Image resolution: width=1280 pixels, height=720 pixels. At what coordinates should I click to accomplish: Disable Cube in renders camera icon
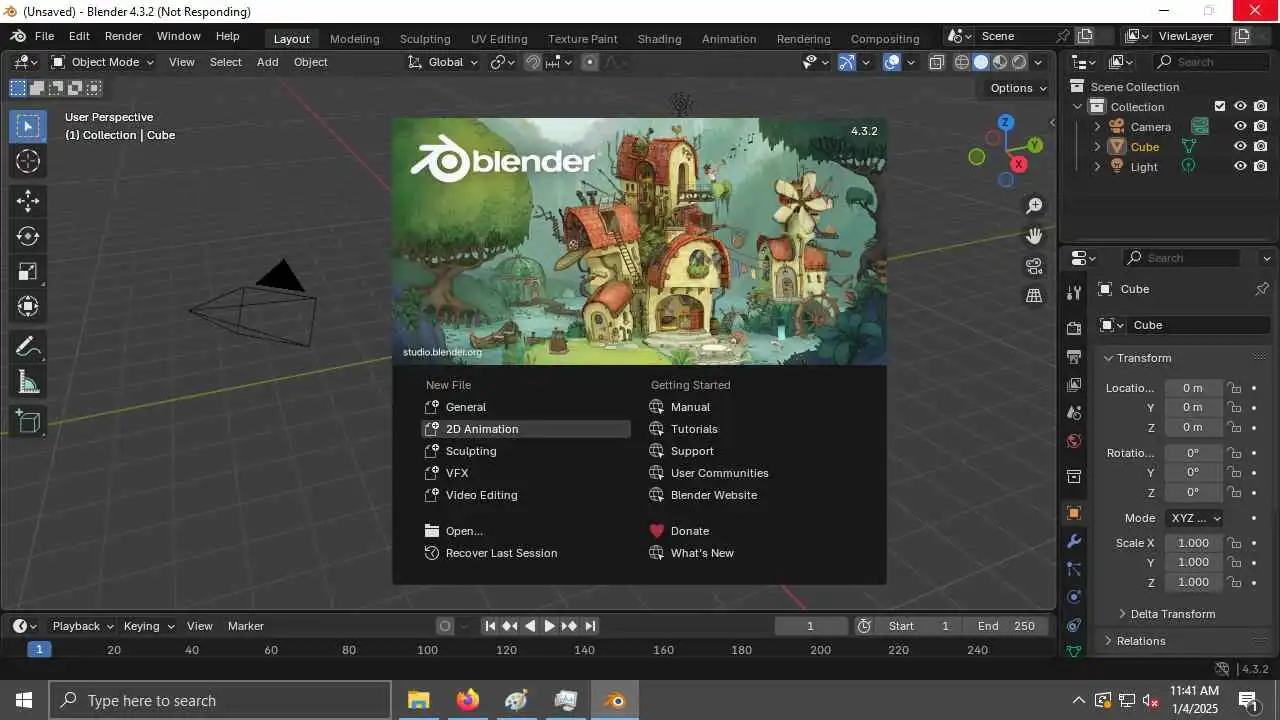(1261, 146)
